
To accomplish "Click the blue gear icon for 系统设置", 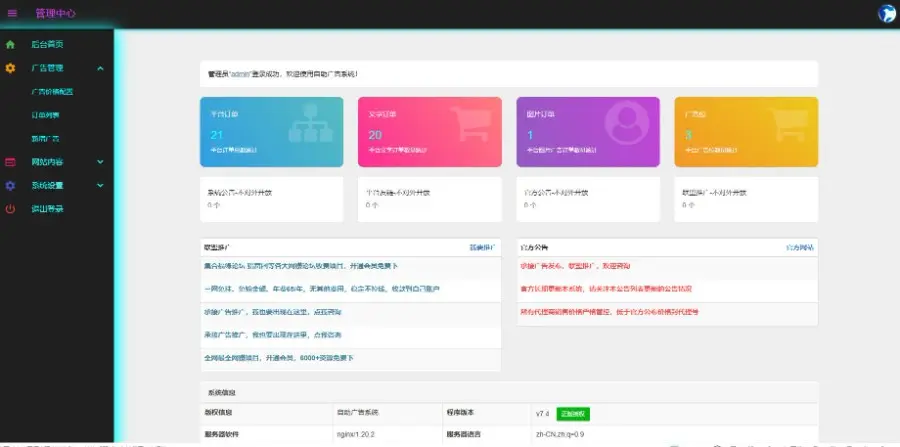I will [10, 186].
